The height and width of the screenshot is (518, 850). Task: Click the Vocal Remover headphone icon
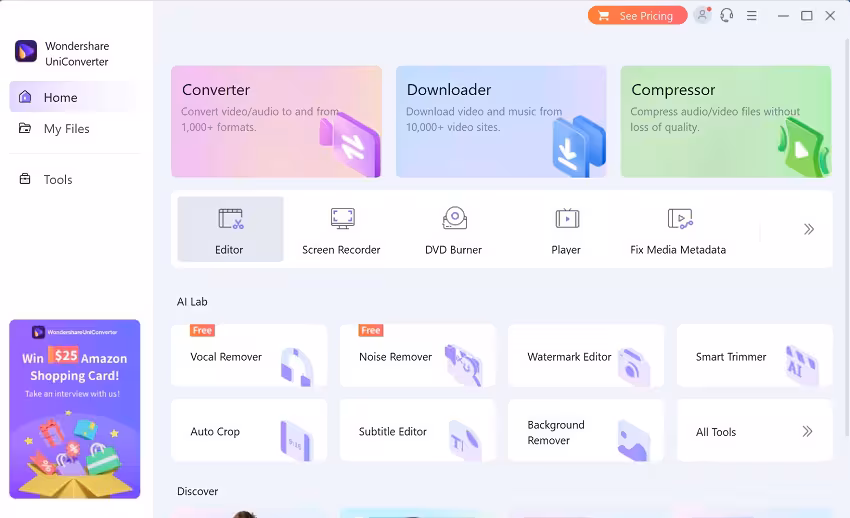297,367
